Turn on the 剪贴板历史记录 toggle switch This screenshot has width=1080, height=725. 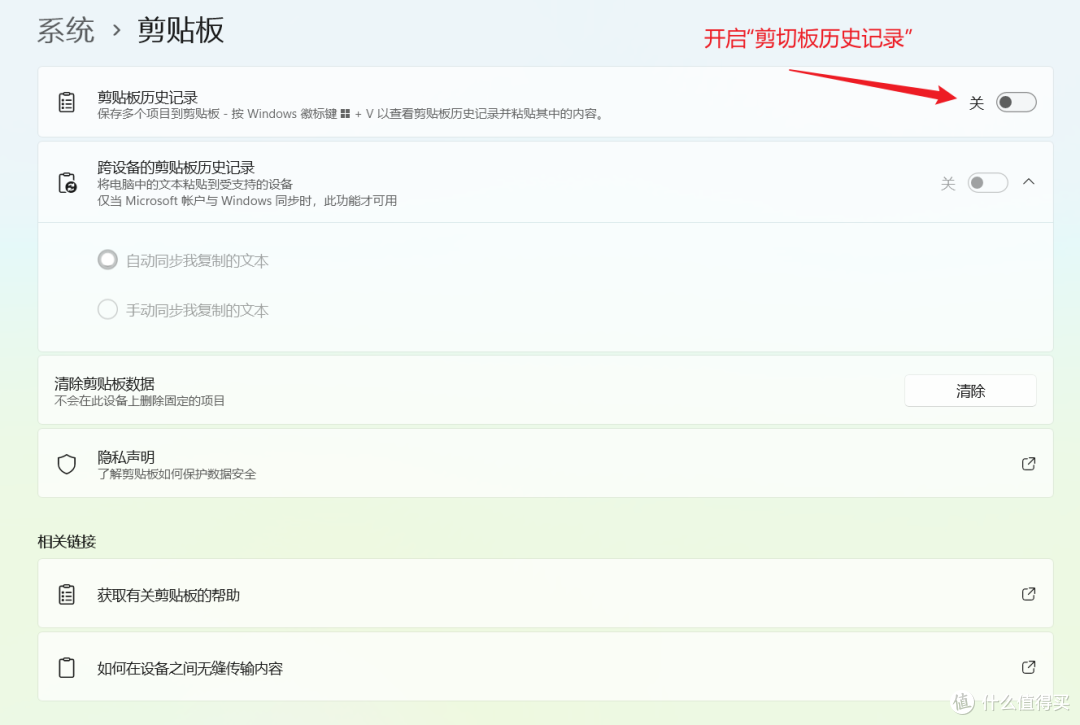[x=1016, y=103]
